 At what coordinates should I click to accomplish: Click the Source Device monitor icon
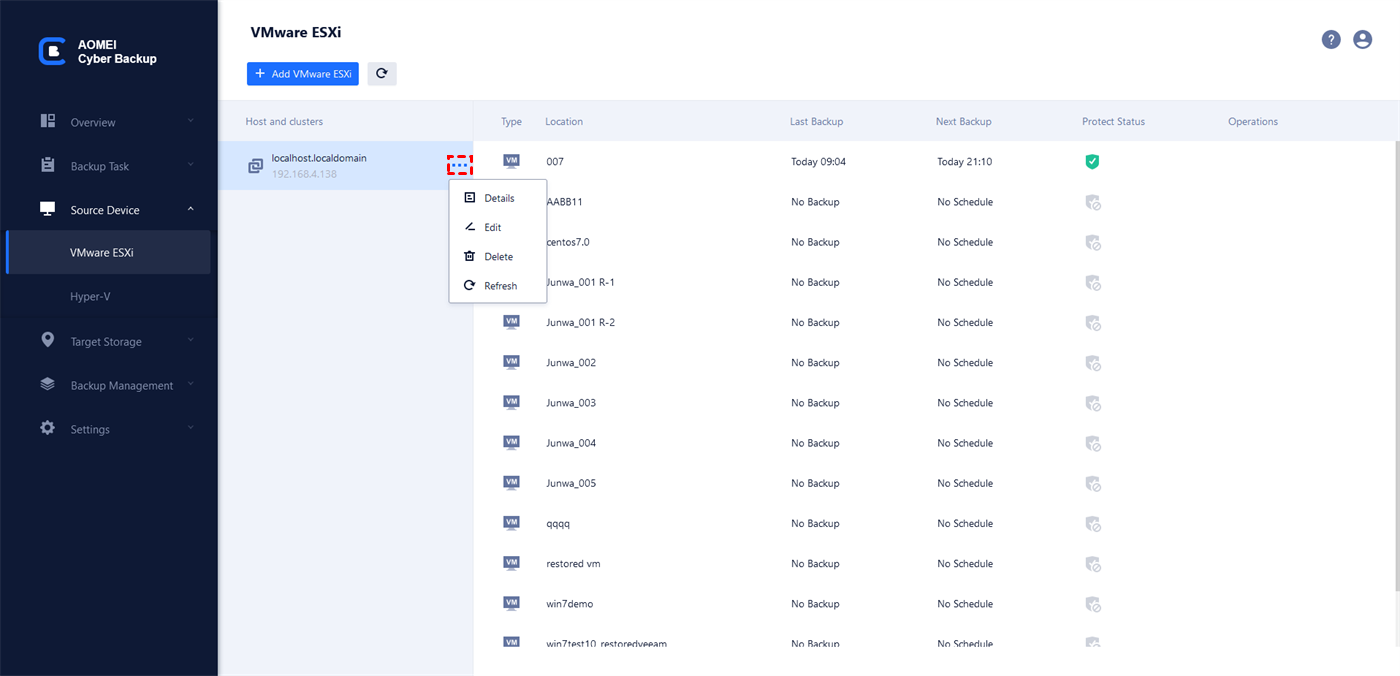pos(48,209)
